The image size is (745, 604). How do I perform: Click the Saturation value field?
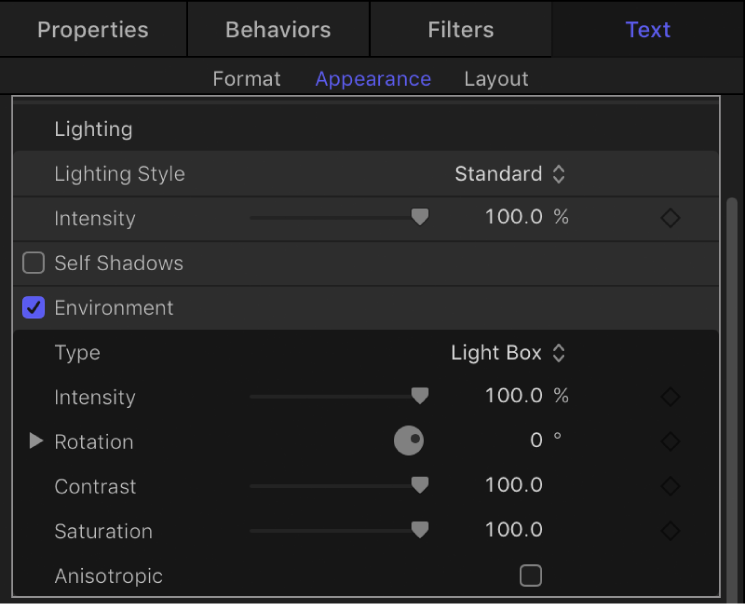[x=514, y=531]
